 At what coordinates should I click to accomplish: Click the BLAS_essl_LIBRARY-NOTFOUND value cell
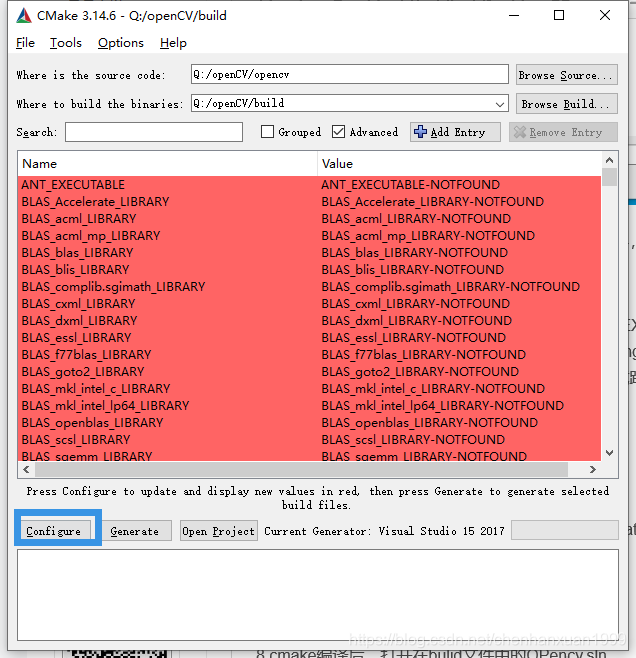(414, 337)
